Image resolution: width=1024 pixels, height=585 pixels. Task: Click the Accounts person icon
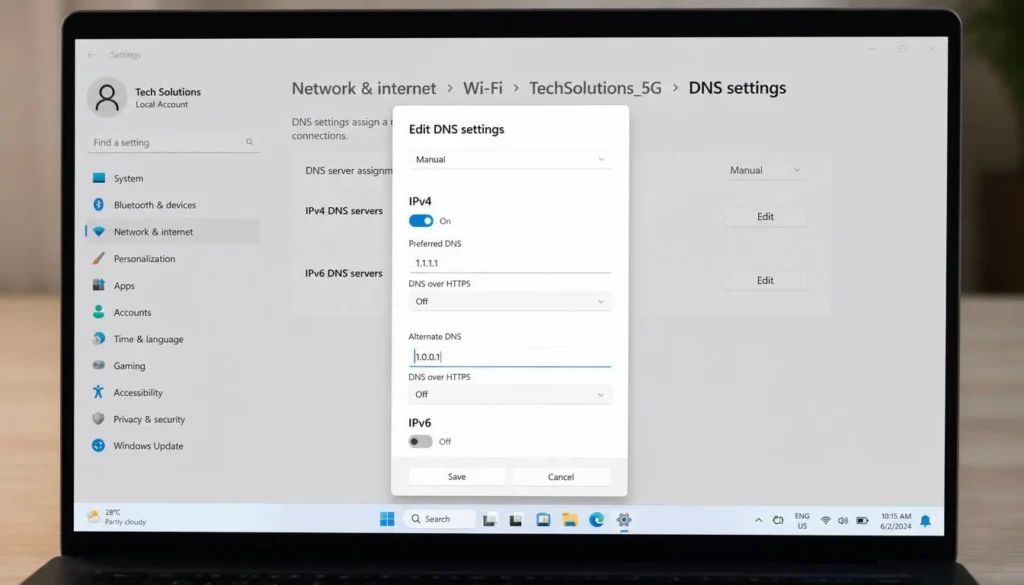(99, 311)
